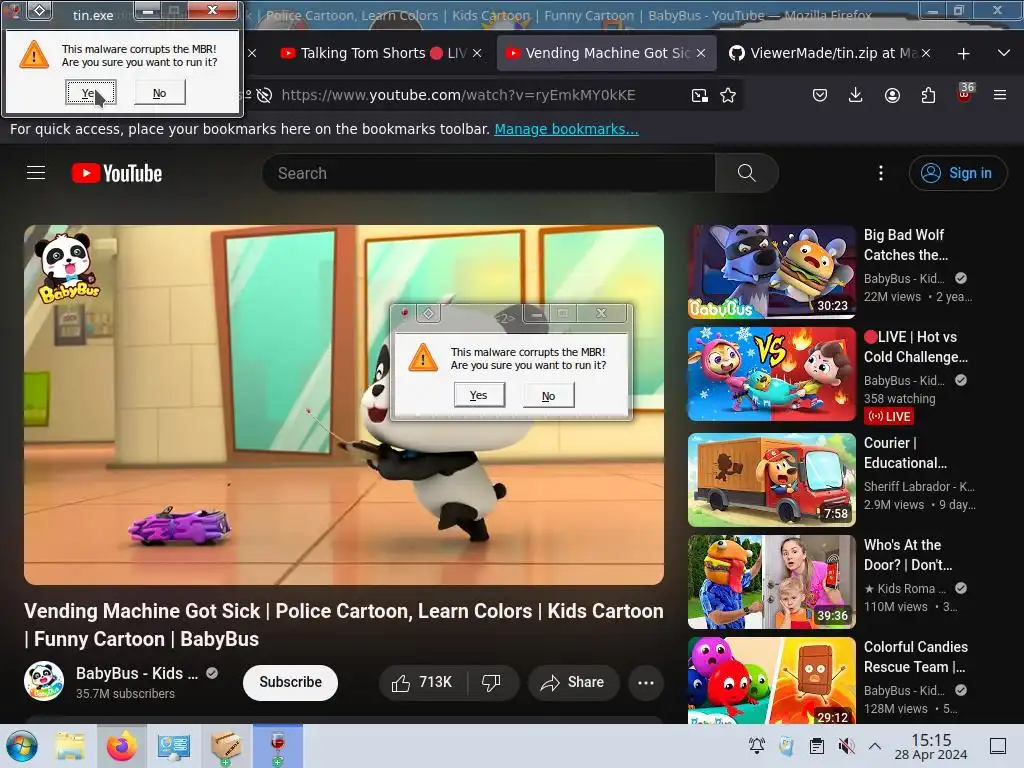Switch to the Vending Machine Got Sick tab
Screen dimensions: 1024x768
[x=607, y=53]
